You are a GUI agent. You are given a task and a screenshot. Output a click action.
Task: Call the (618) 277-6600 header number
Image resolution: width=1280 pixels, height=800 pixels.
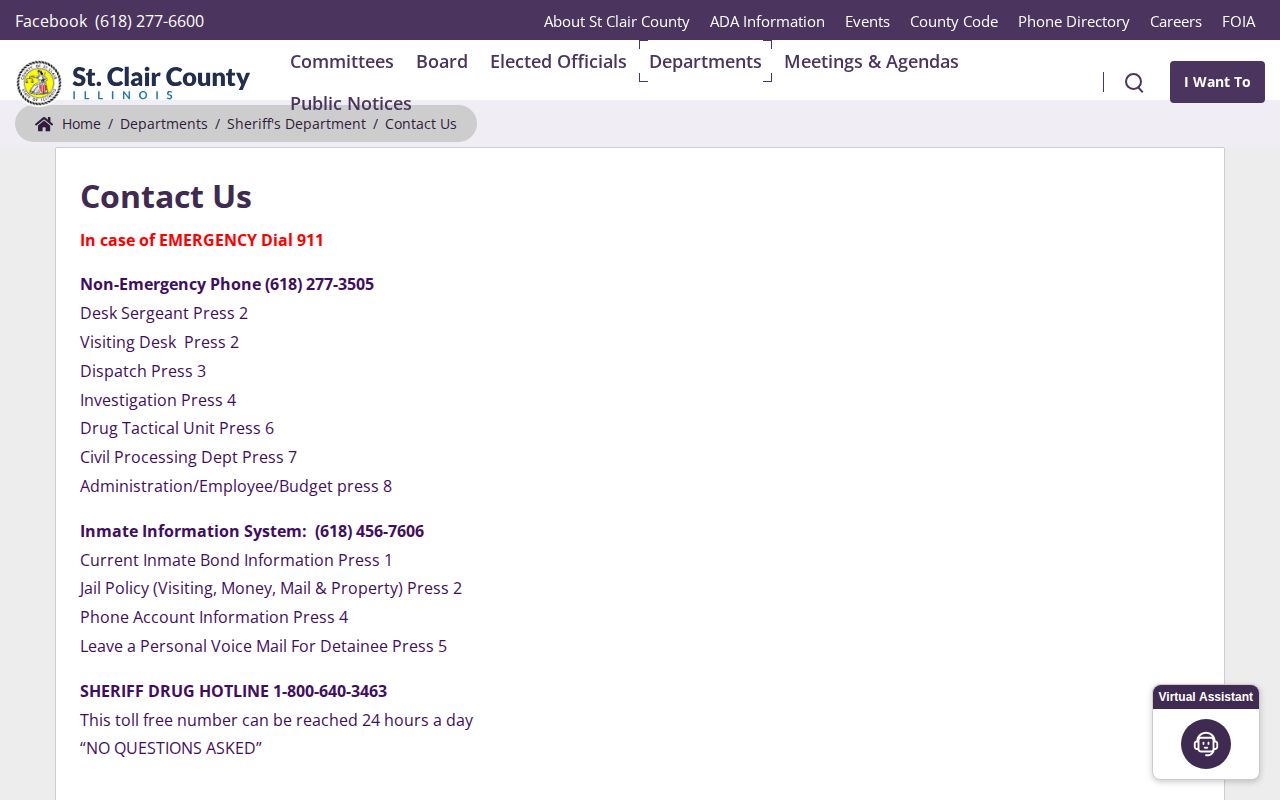point(149,21)
